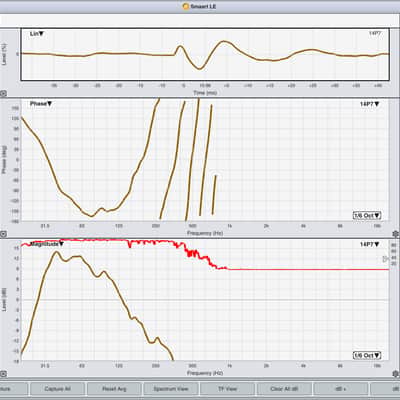Click the Reset Avg button
Image resolution: width=400 pixels, height=400 pixels.
(114, 389)
